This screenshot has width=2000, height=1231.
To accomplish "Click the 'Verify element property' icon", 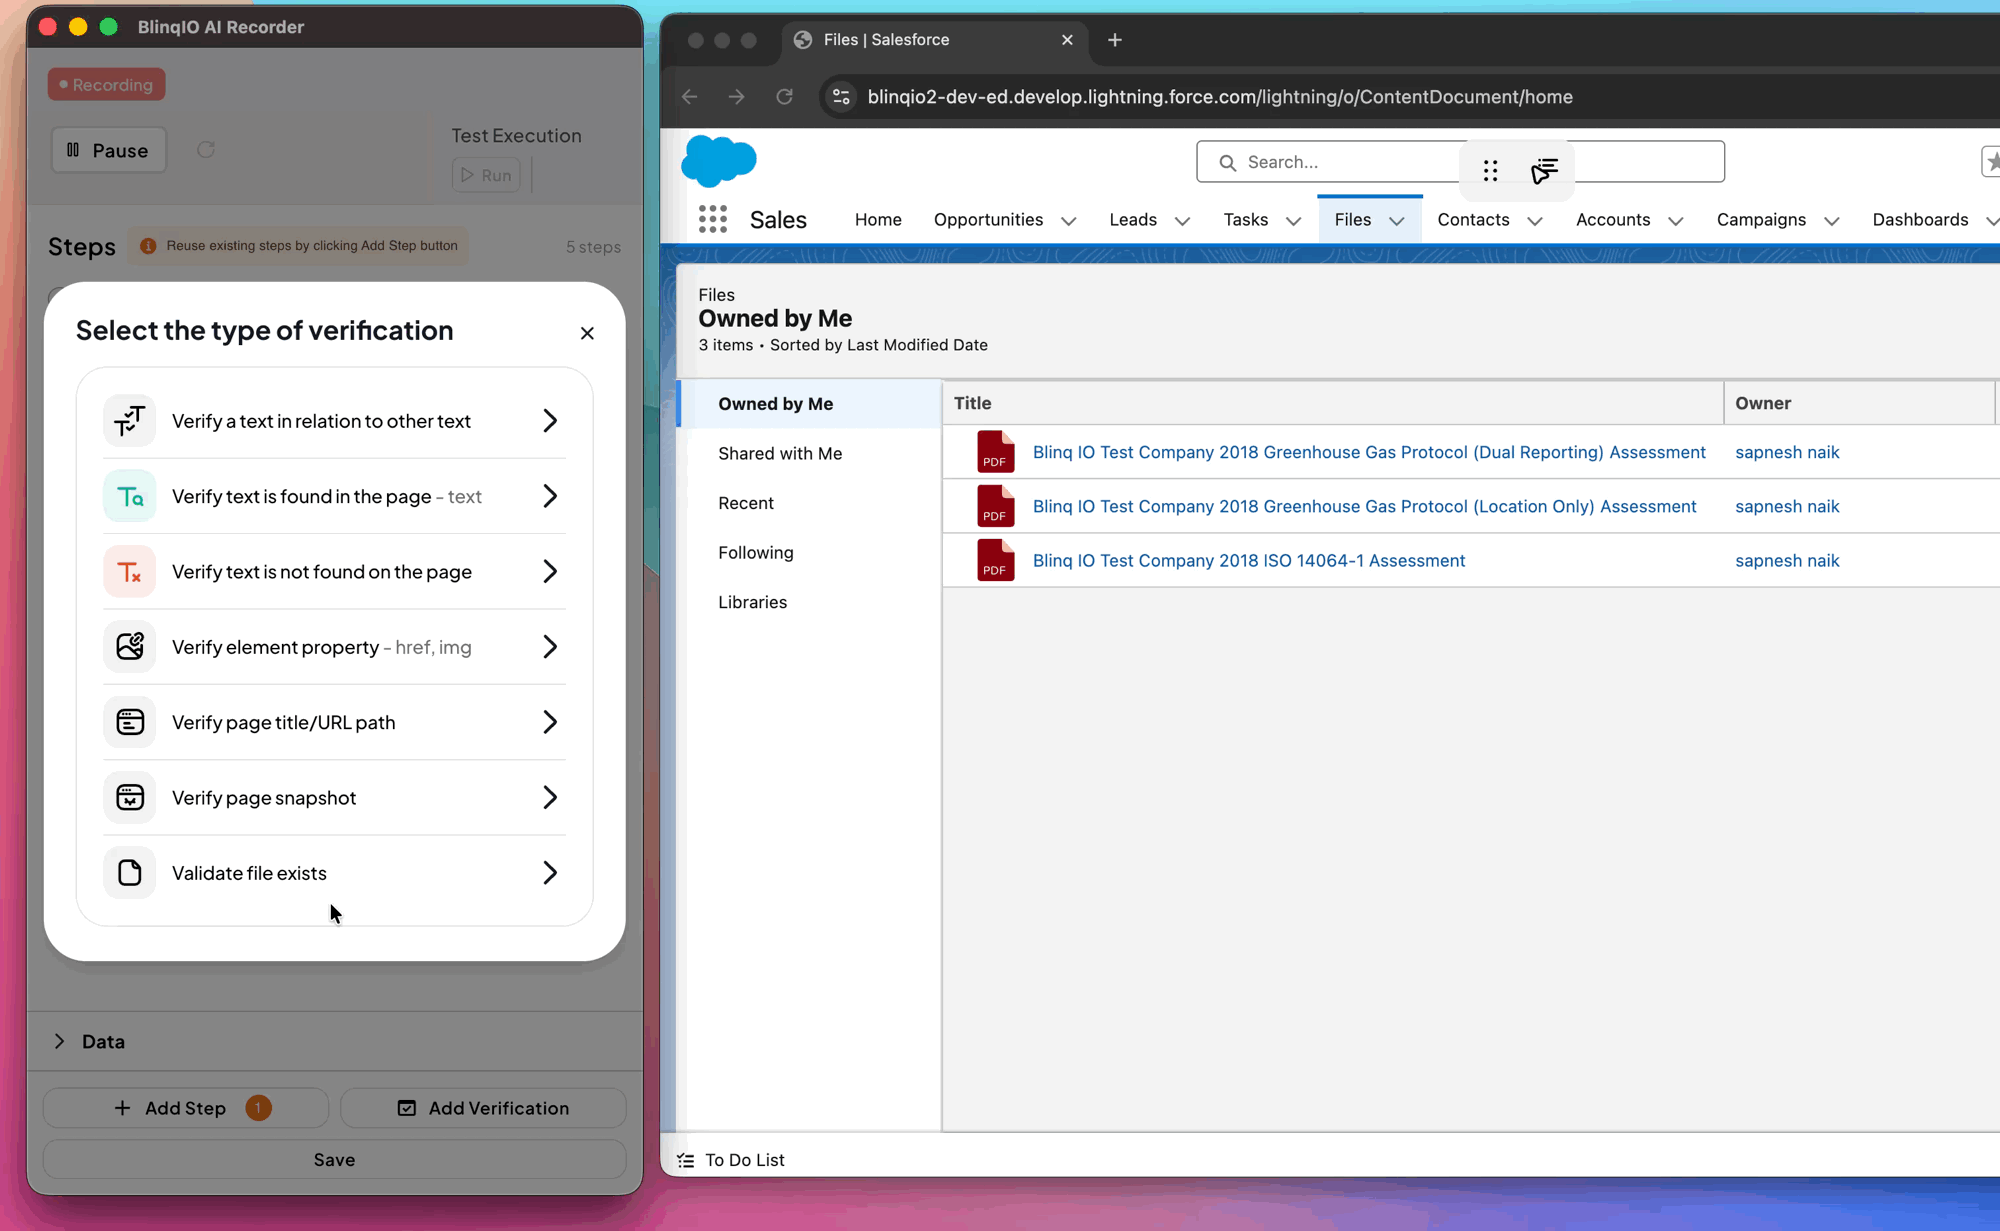I will 130,647.
